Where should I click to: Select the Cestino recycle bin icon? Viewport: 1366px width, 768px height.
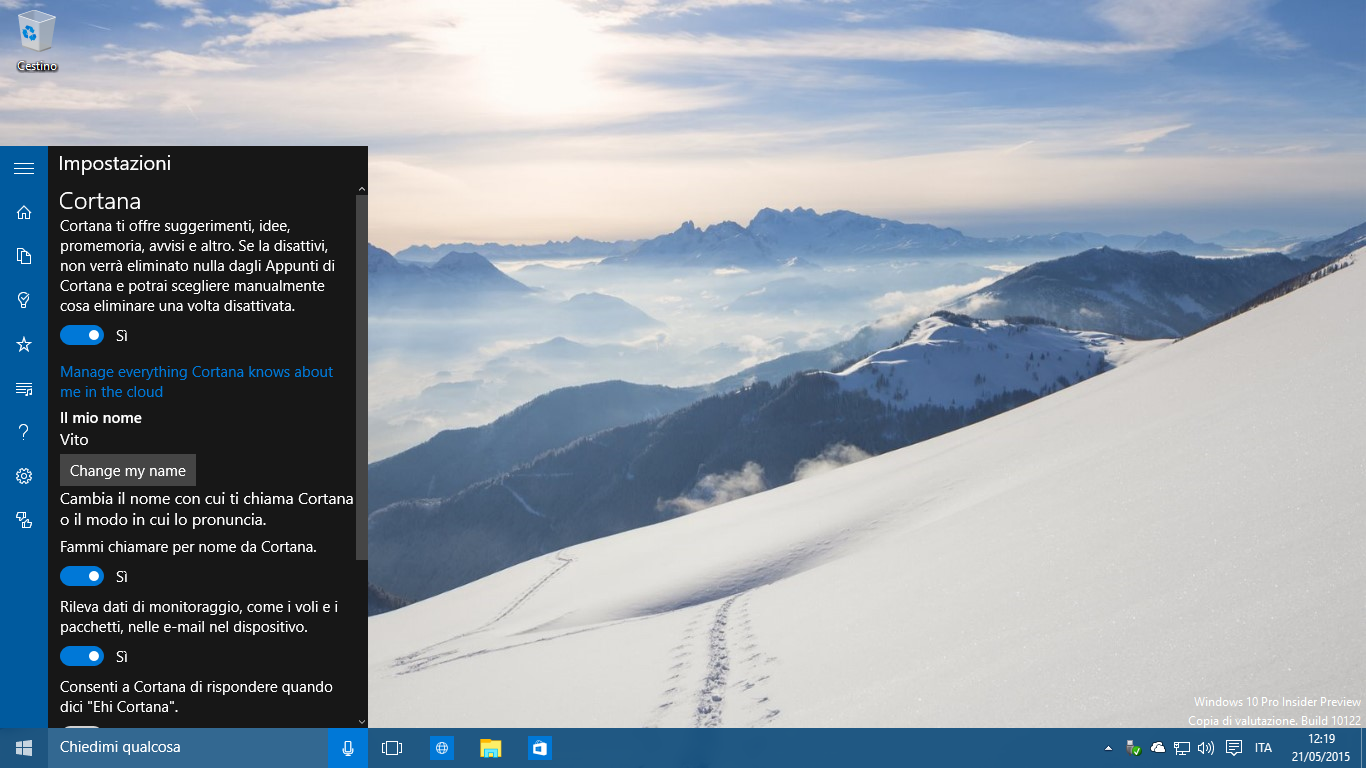[37, 41]
